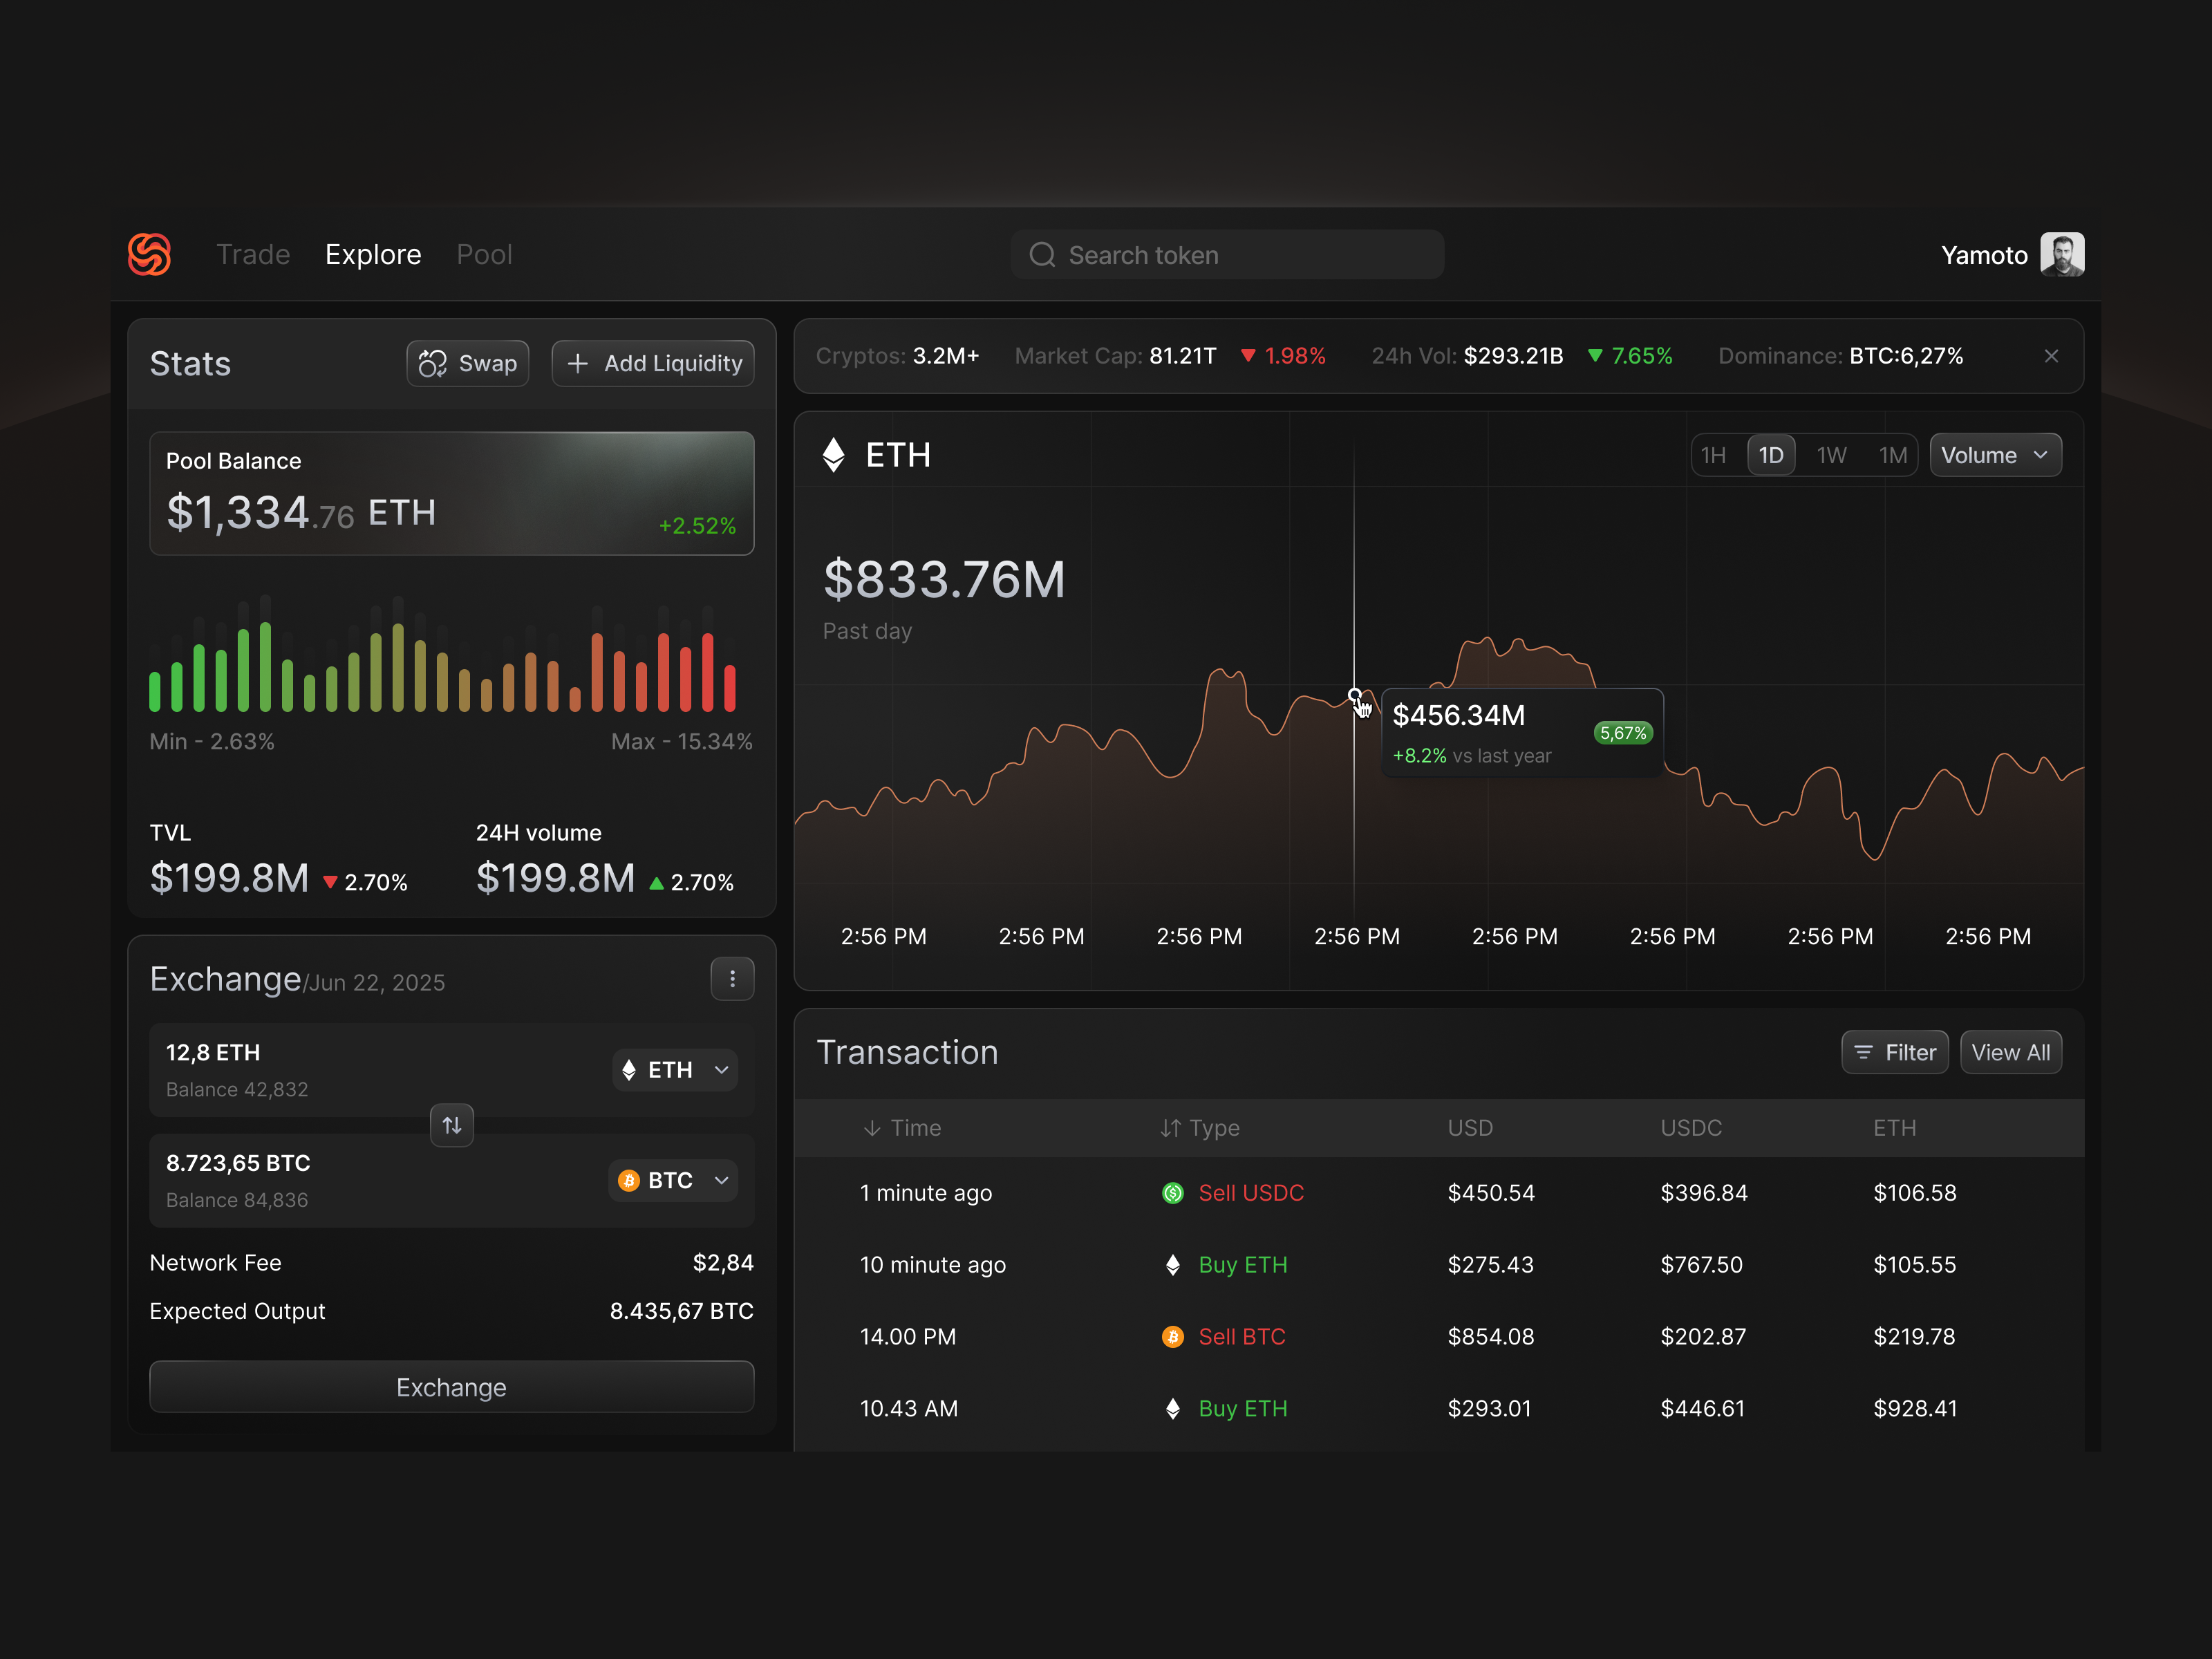Click the Filter icon in Transaction panel

[x=1864, y=1052]
